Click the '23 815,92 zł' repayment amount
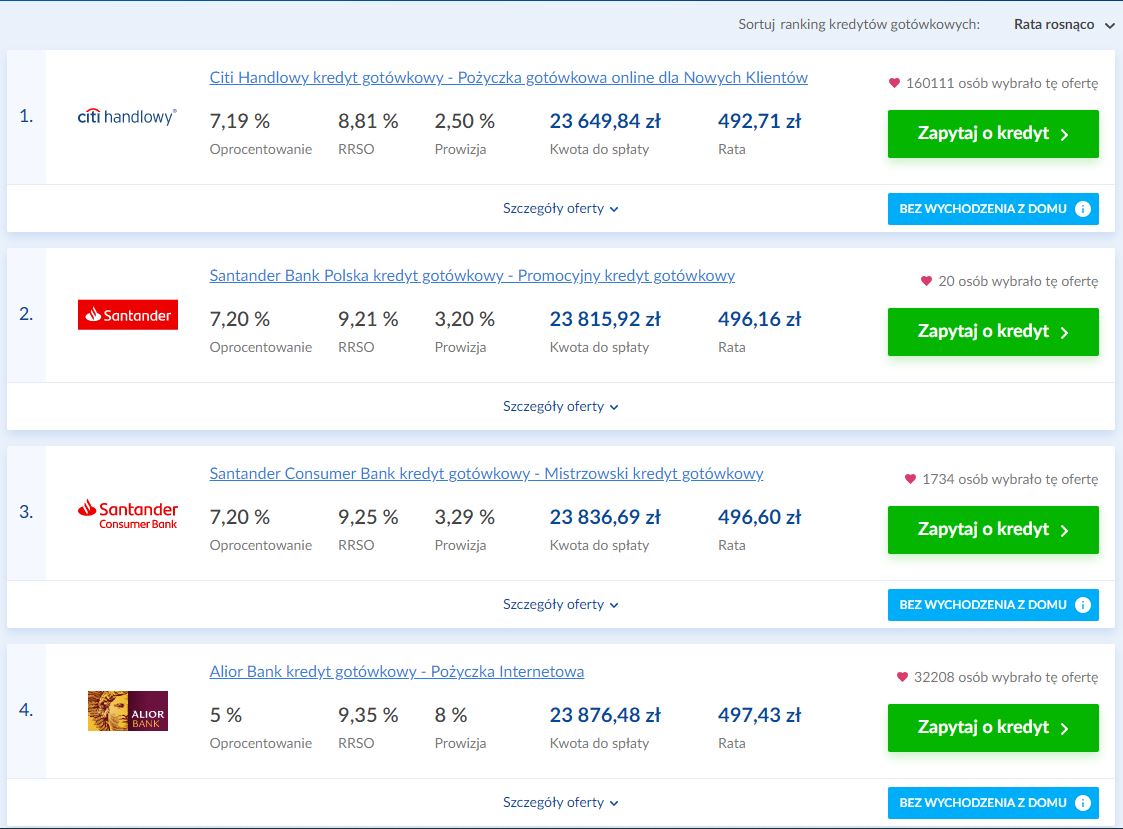 tap(605, 319)
